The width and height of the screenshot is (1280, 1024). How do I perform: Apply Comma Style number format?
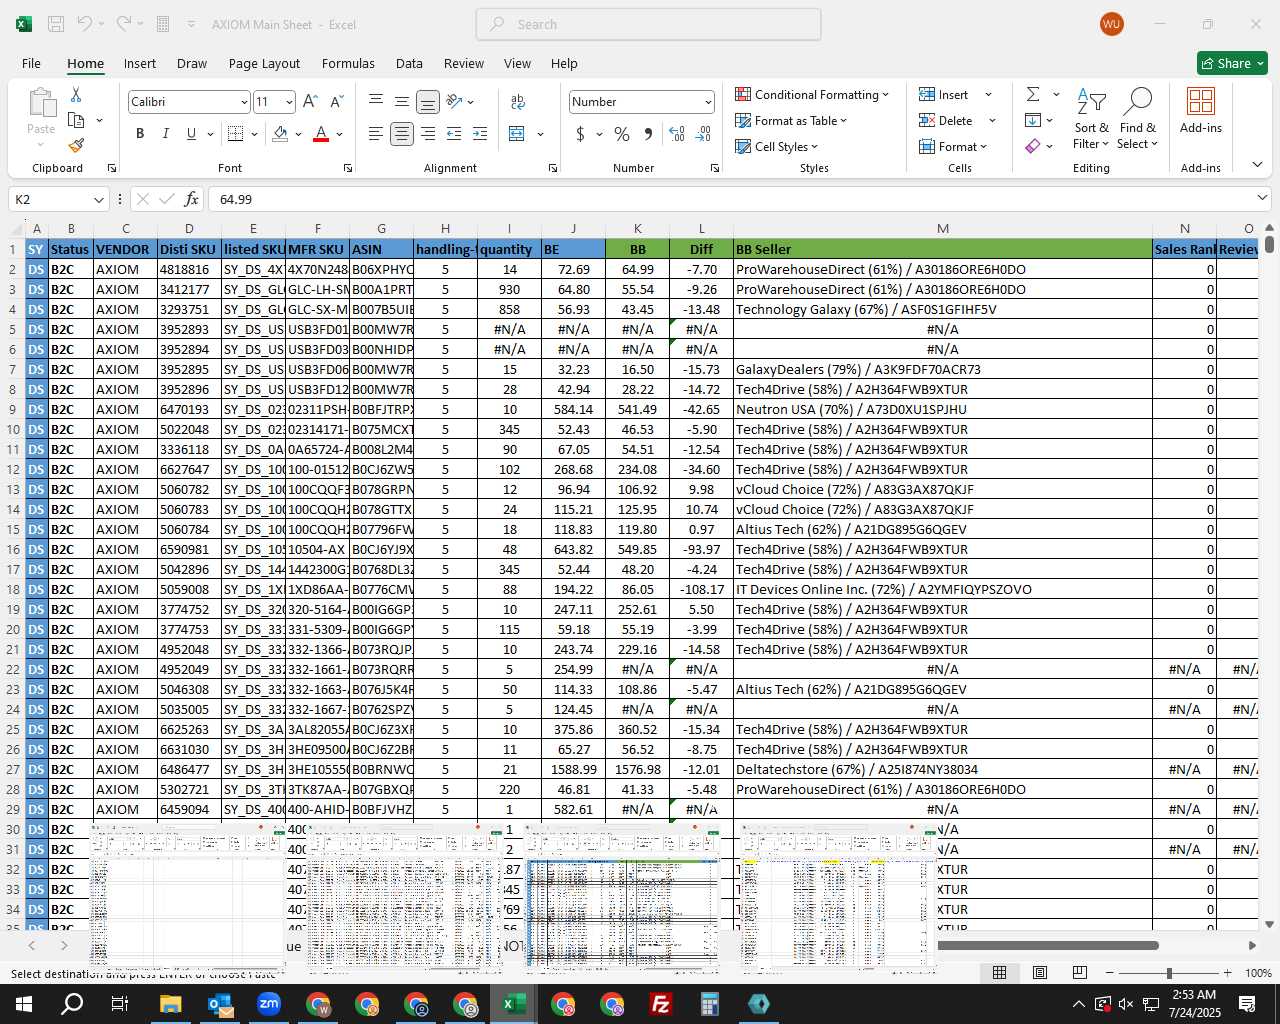pyautogui.click(x=648, y=134)
